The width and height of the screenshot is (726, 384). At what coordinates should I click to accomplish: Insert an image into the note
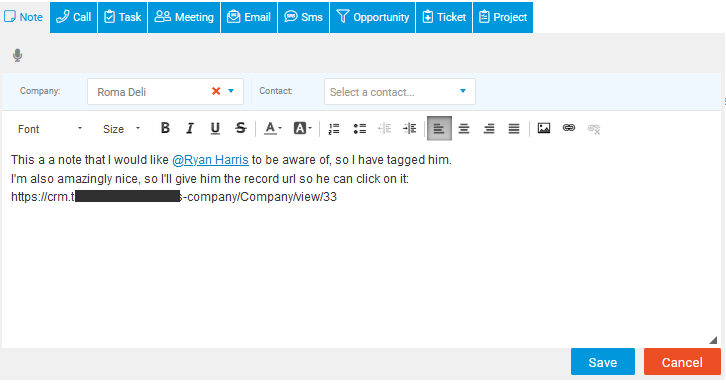544,128
